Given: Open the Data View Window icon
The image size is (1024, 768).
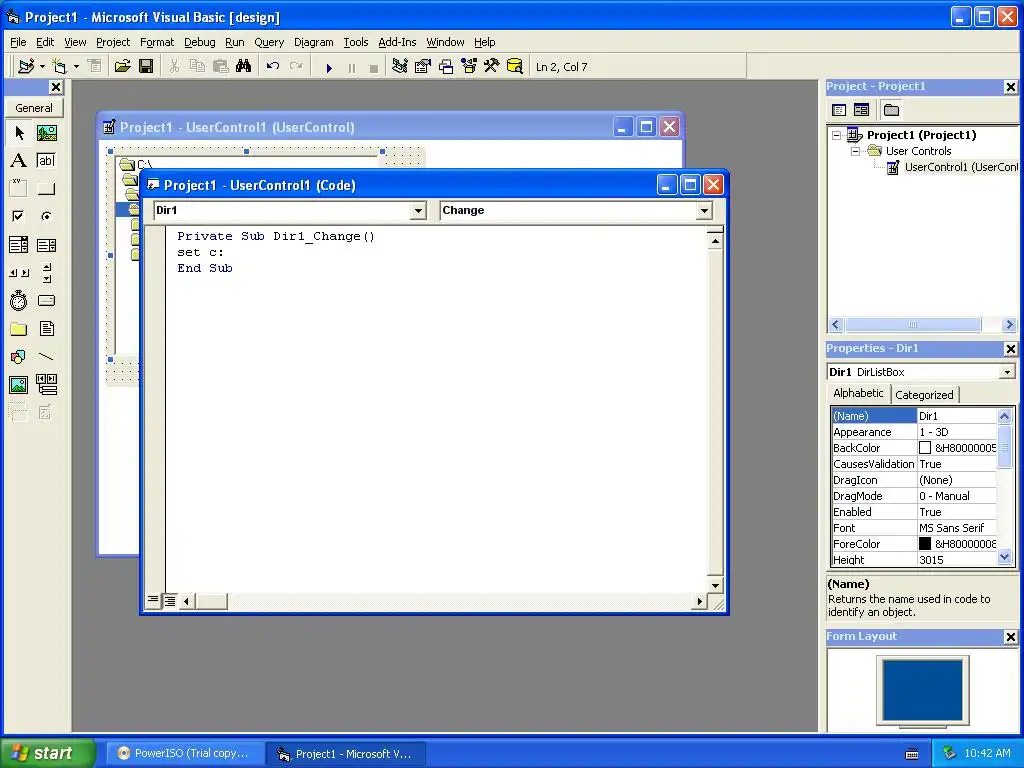Looking at the screenshot, I should tap(515, 67).
